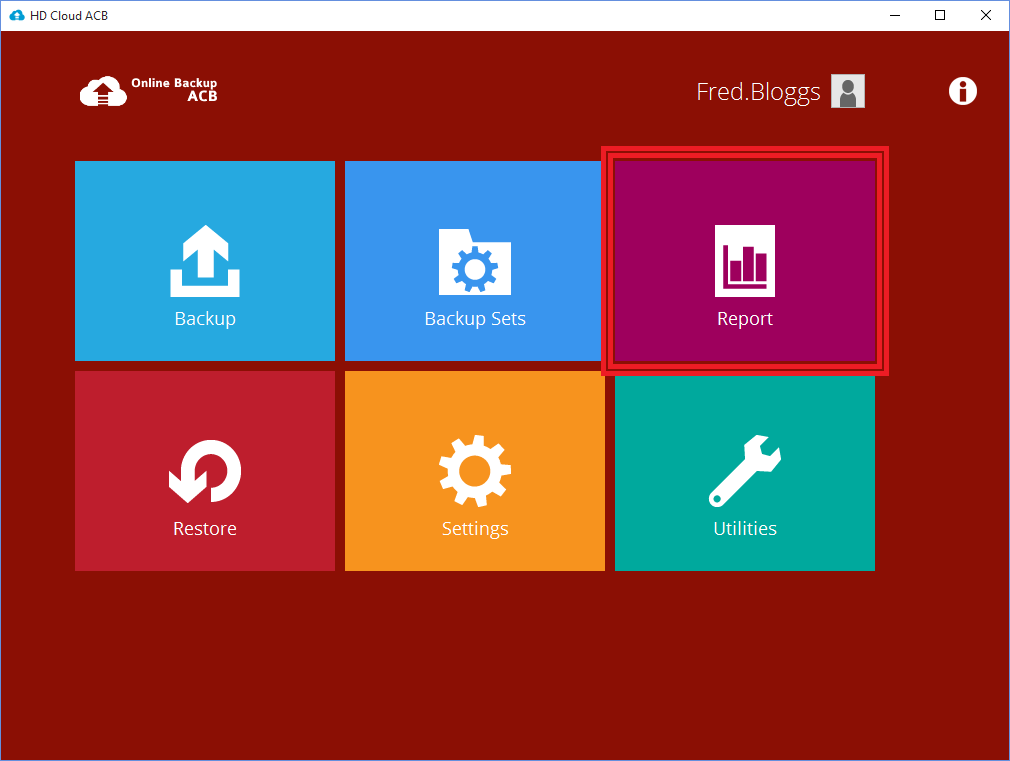
Task: Close the HD Cloud ACB window
Action: 986,15
